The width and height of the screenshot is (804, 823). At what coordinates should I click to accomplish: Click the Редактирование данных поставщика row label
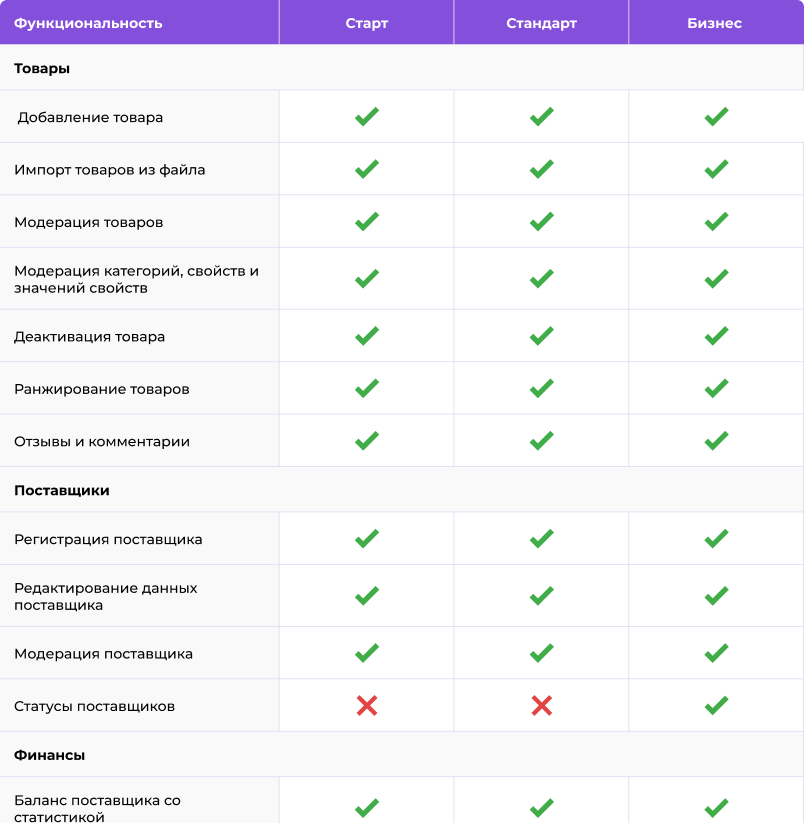point(105,596)
